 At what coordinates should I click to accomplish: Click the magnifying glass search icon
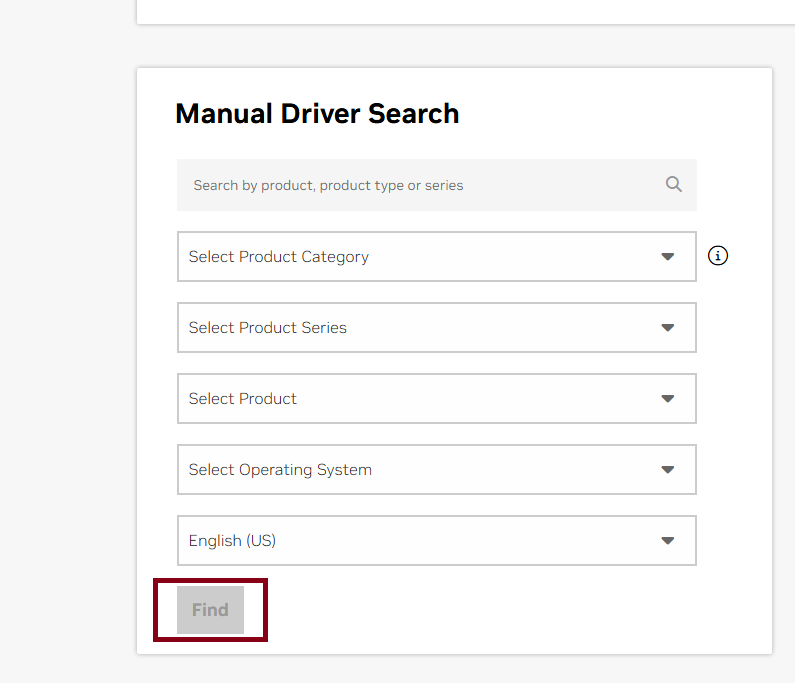click(673, 184)
